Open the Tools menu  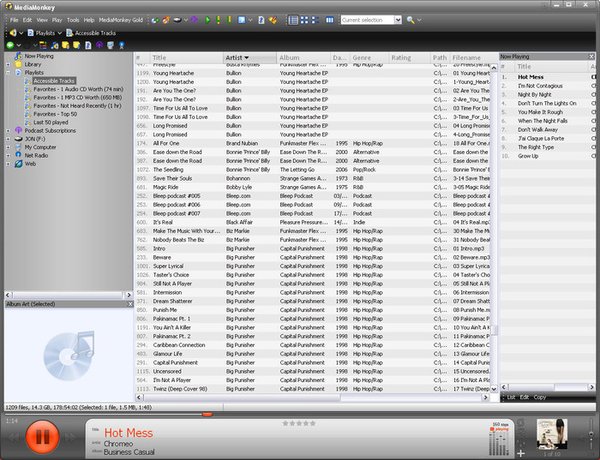click(x=73, y=20)
